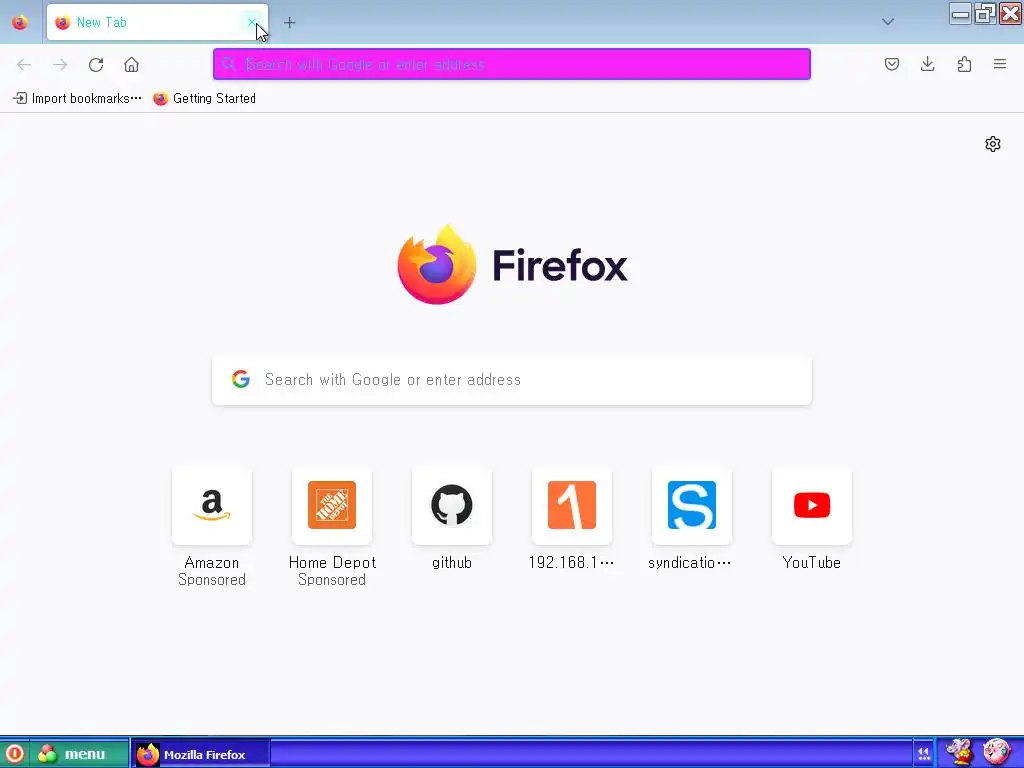
Task: Click the Firefox View icon at top-left
Action: [x=20, y=22]
